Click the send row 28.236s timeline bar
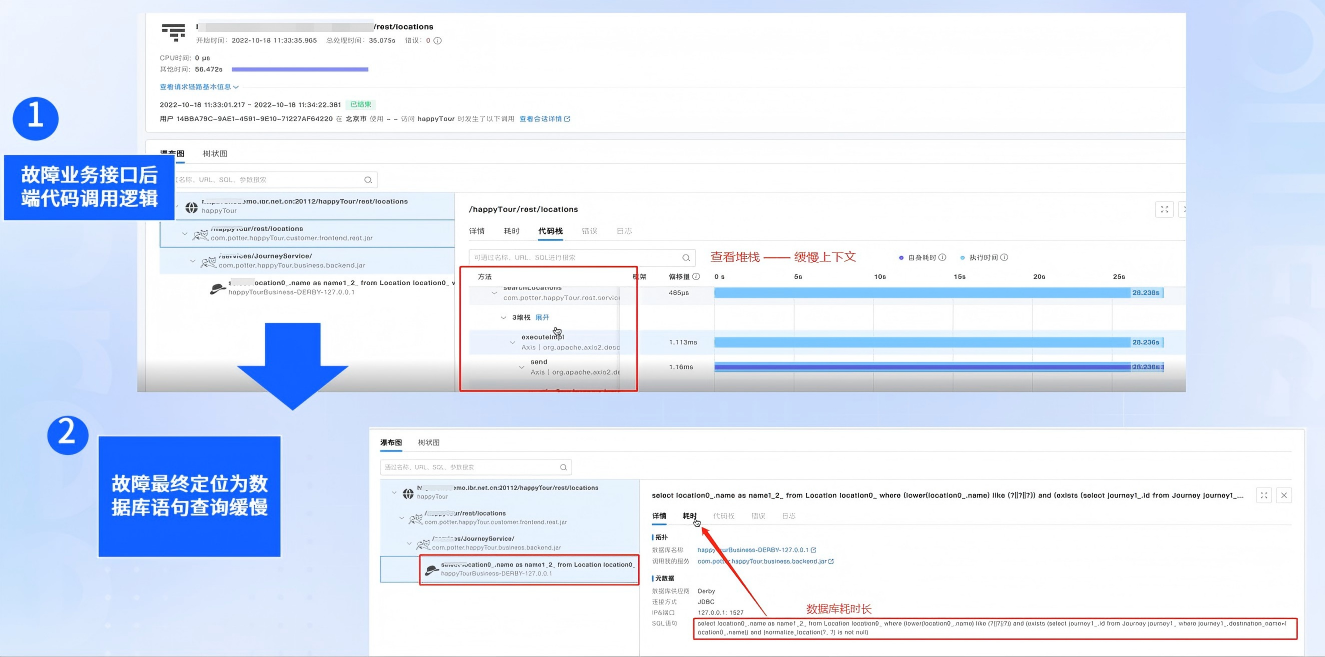 pyautogui.click(x=939, y=367)
